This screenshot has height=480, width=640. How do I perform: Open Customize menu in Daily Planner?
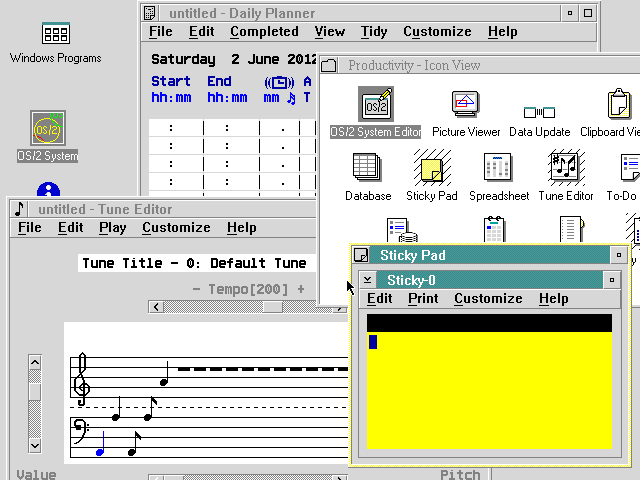pos(437,32)
